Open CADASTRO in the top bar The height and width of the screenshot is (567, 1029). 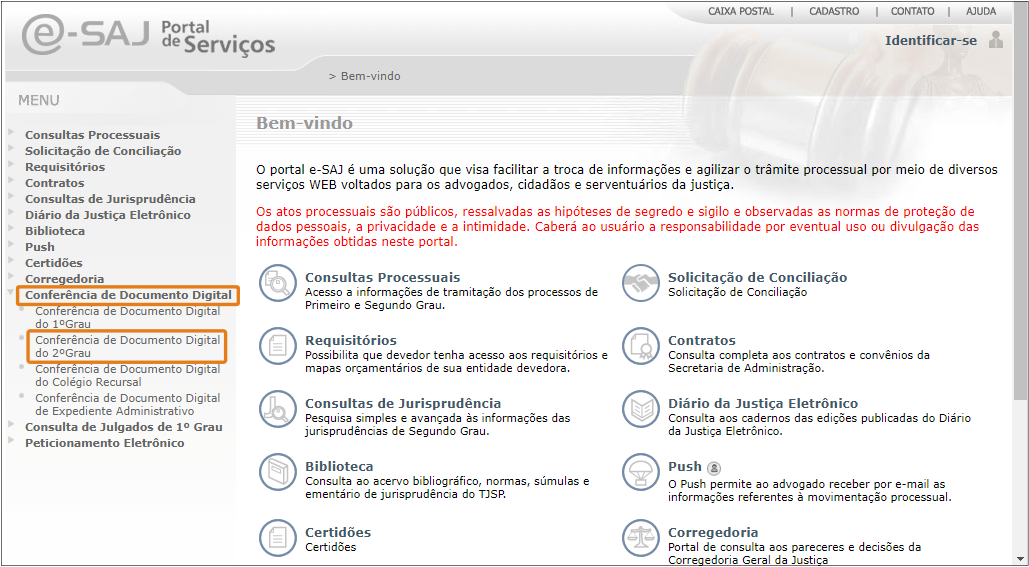point(834,11)
